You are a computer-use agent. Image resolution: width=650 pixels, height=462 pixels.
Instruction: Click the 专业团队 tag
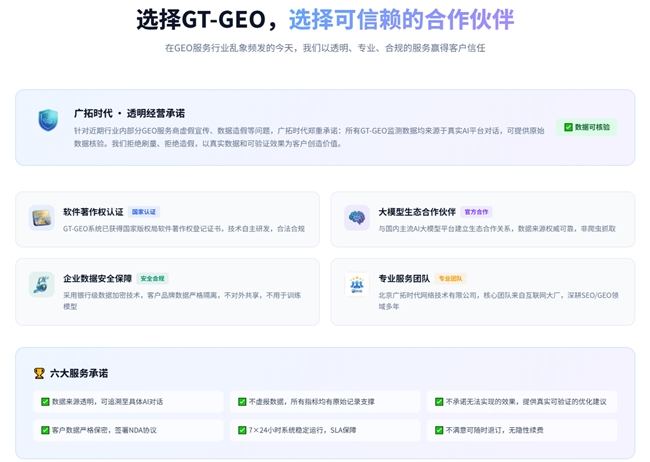point(451,278)
